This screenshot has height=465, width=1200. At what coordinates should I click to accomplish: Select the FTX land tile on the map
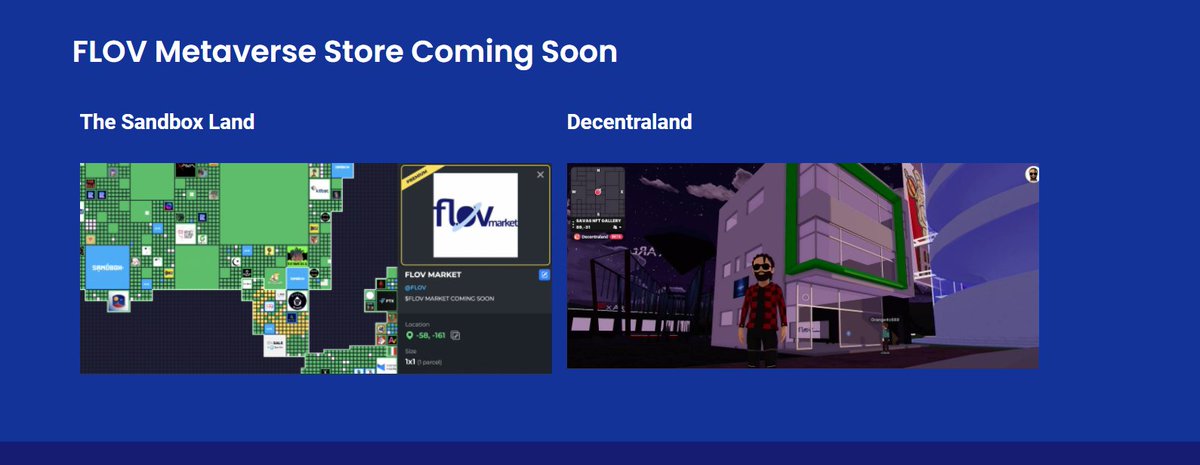[x=387, y=299]
